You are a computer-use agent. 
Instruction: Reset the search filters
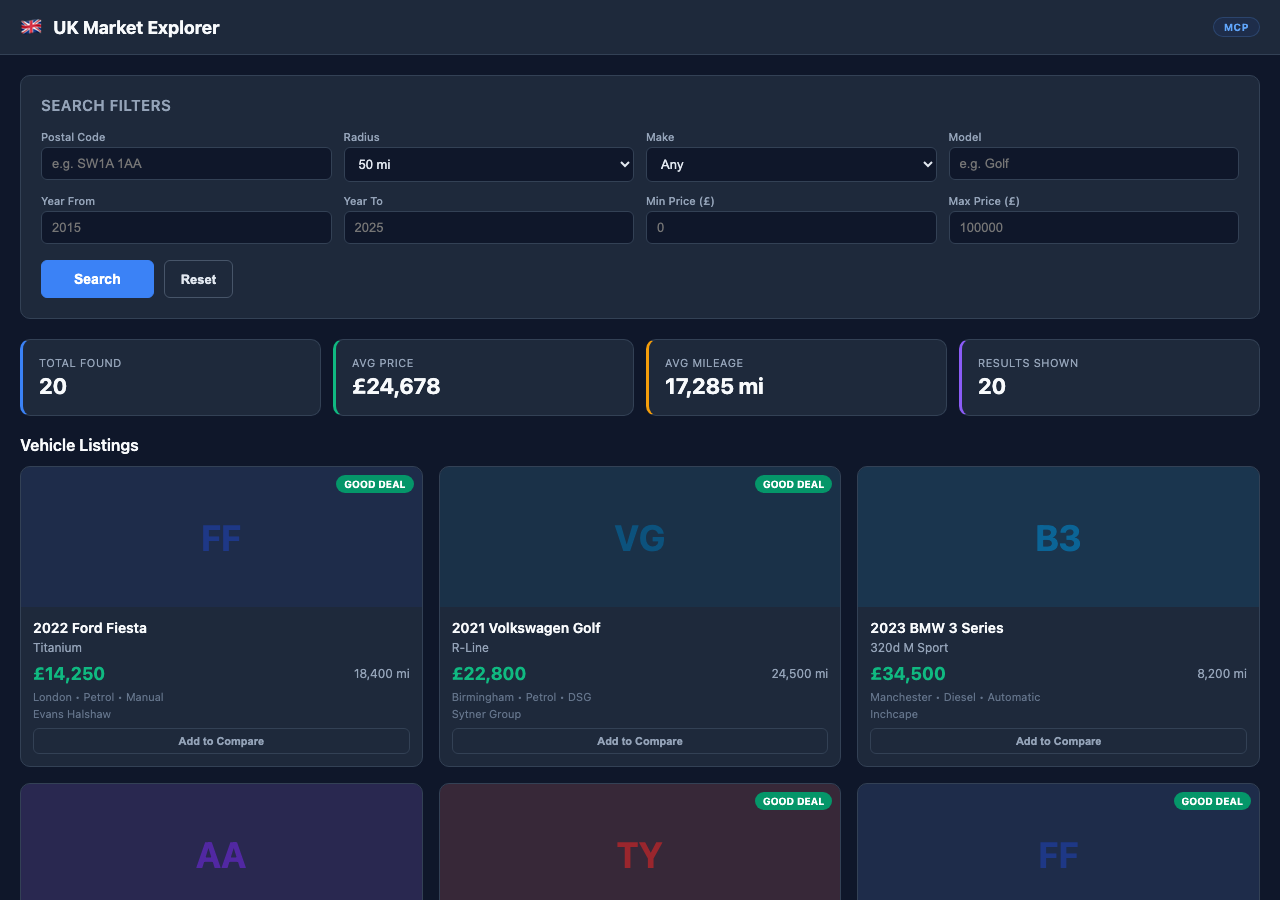(198, 279)
